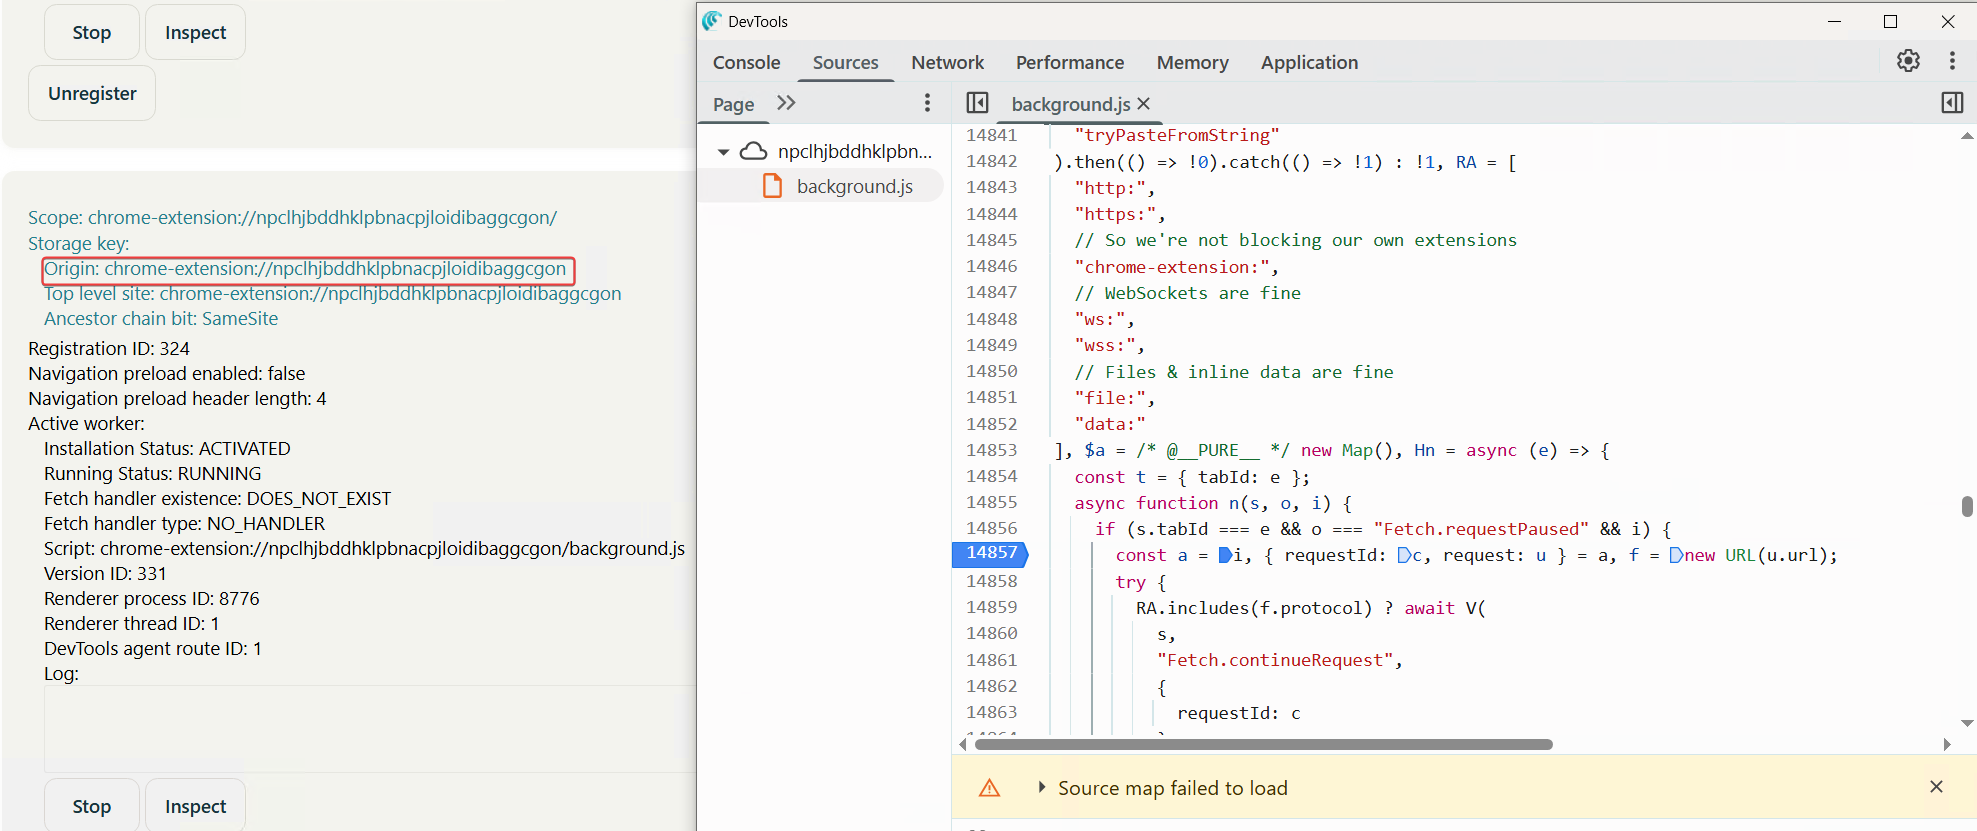This screenshot has width=1977, height=831.
Task: Minimize the DevTools window
Action: 1834,21
